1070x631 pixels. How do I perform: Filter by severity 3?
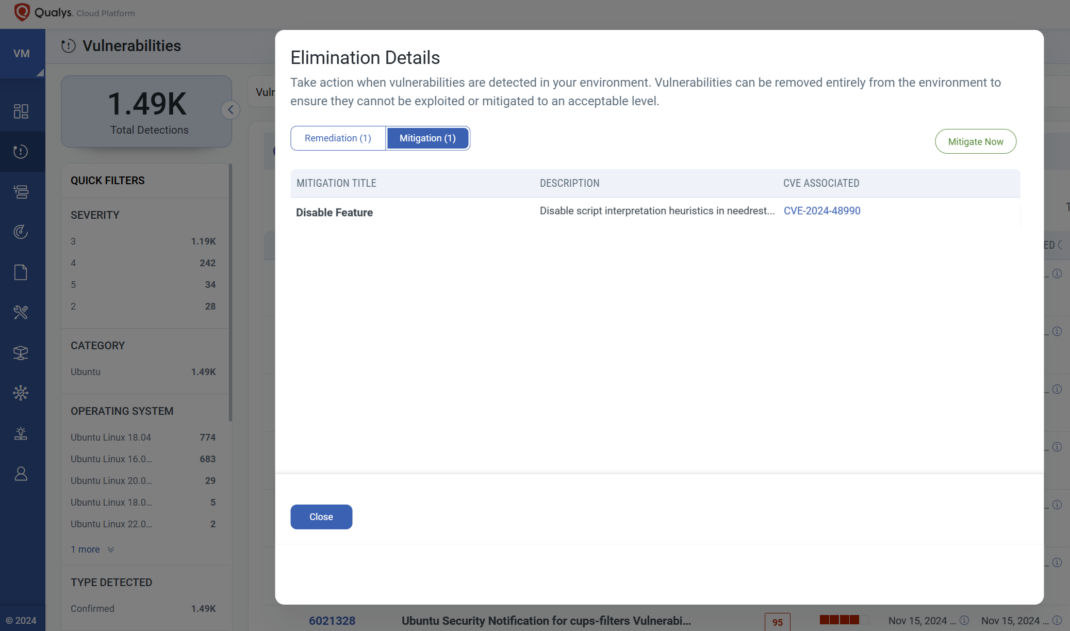[143, 241]
